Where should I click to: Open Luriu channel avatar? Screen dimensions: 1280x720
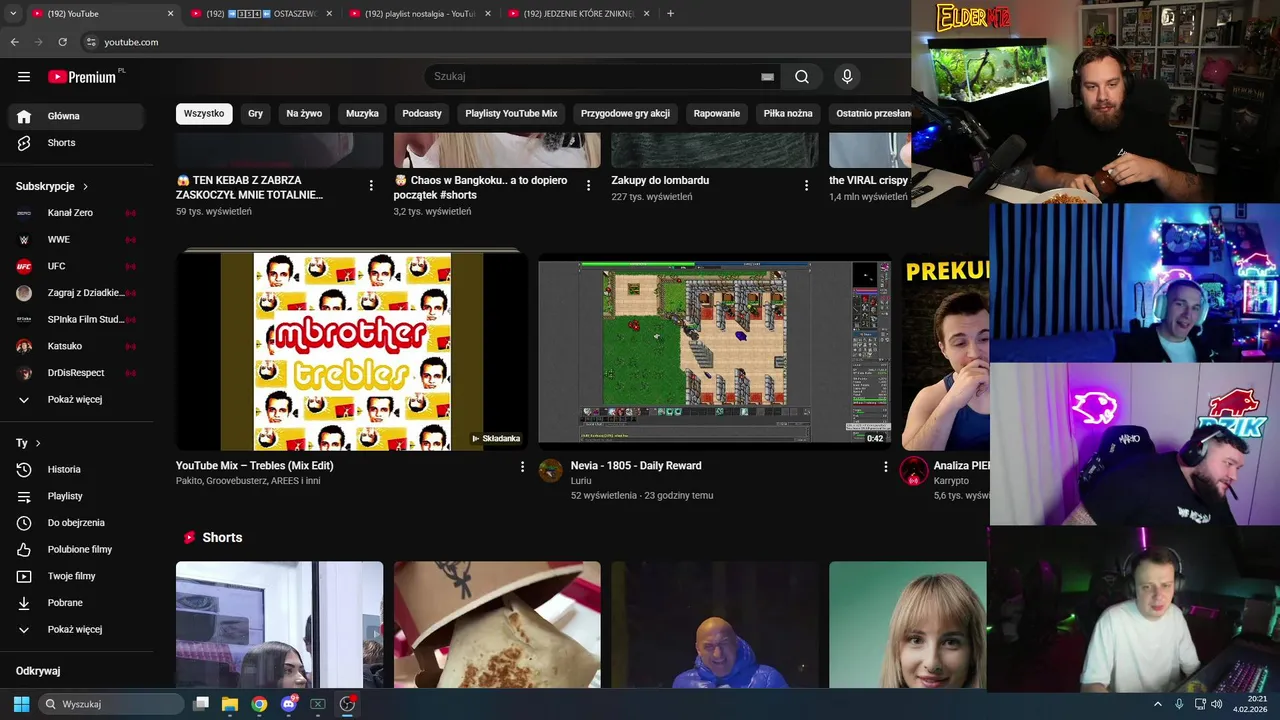coord(551,471)
